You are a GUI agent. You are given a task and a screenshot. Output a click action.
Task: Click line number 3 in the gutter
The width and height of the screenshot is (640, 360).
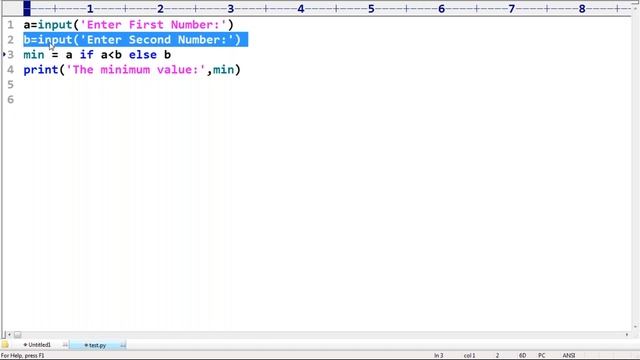click(x=11, y=55)
